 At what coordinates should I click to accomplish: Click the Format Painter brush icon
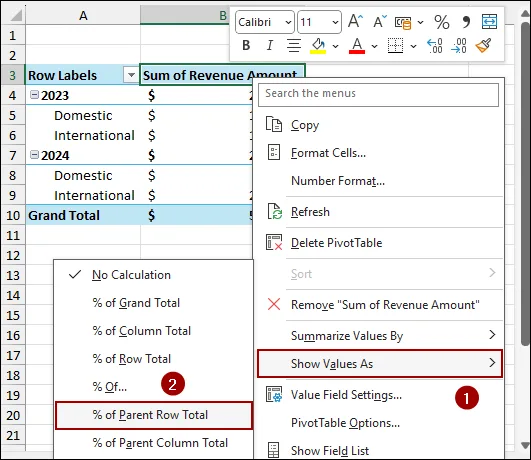coord(483,45)
